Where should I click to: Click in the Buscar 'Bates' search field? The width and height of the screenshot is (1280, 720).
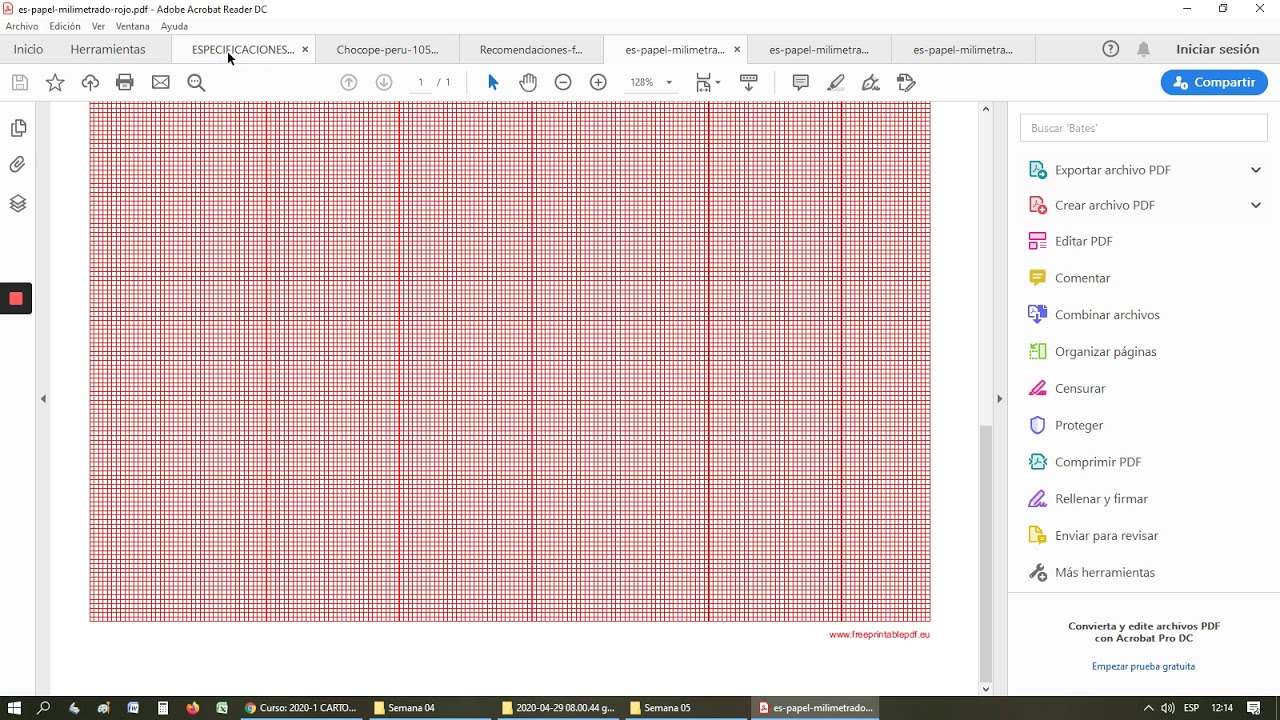[x=1144, y=128]
